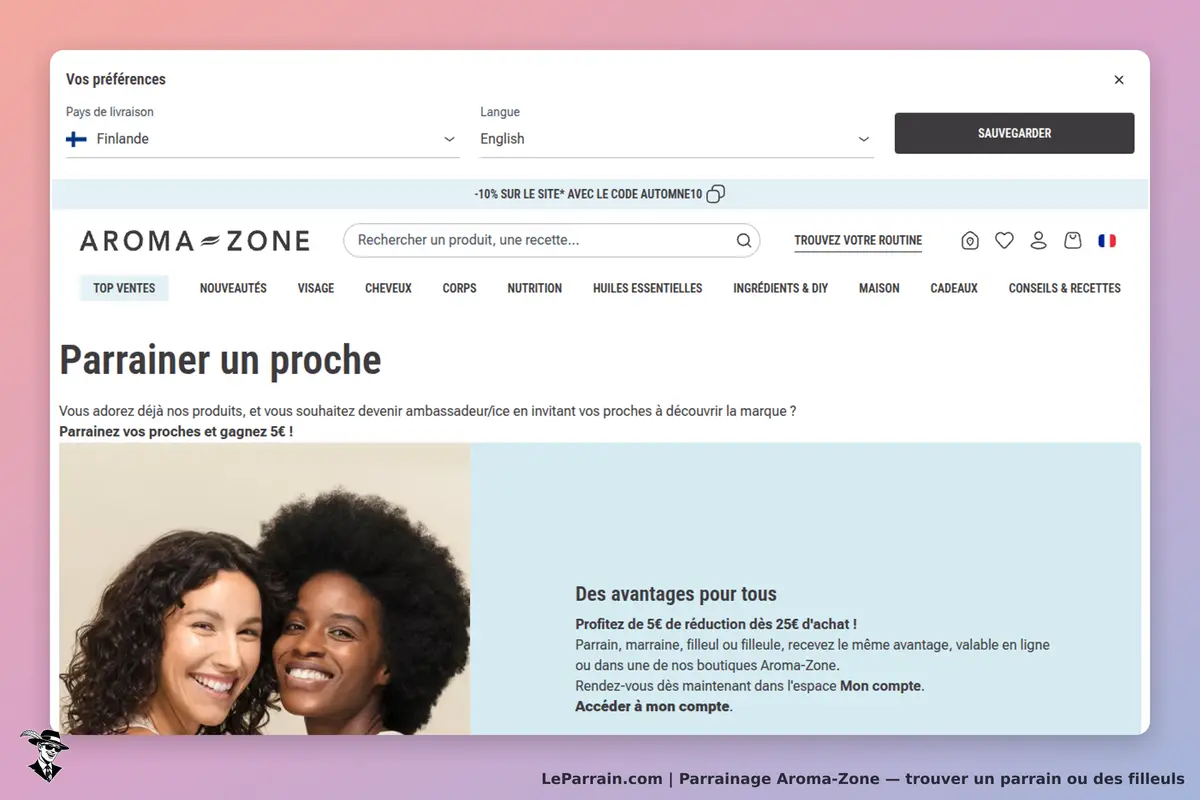Click the Finland flag icon
1200x800 pixels.
tap(76, 139)
